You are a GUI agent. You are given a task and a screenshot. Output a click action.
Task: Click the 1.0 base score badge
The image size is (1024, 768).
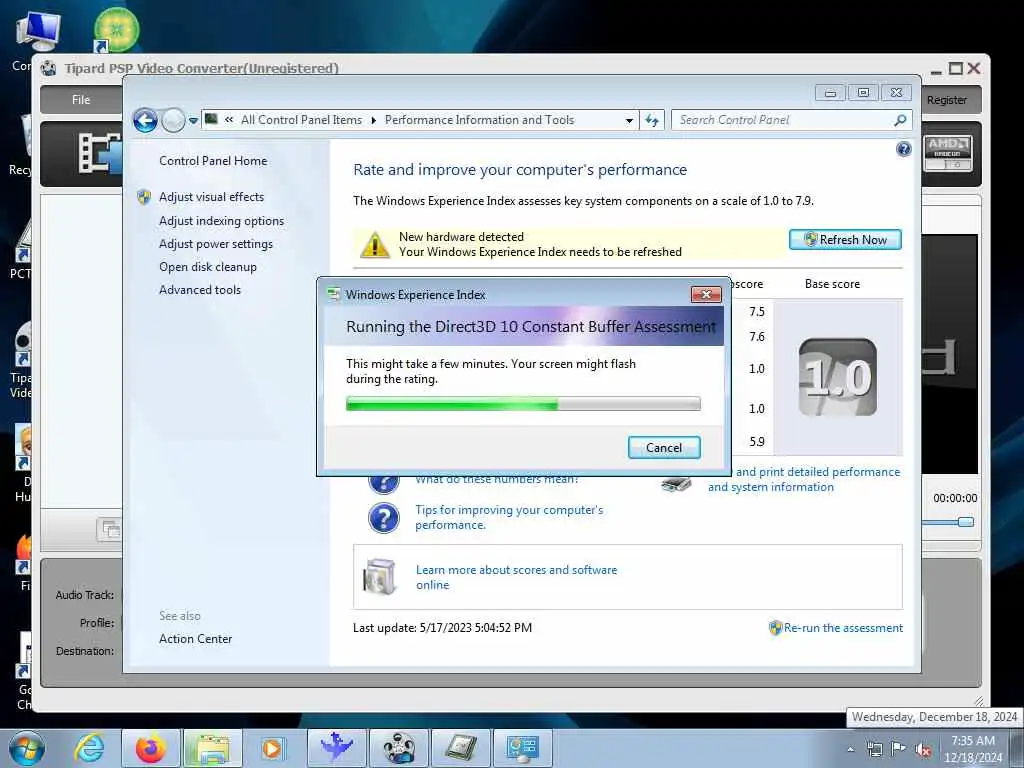[837, 377]
